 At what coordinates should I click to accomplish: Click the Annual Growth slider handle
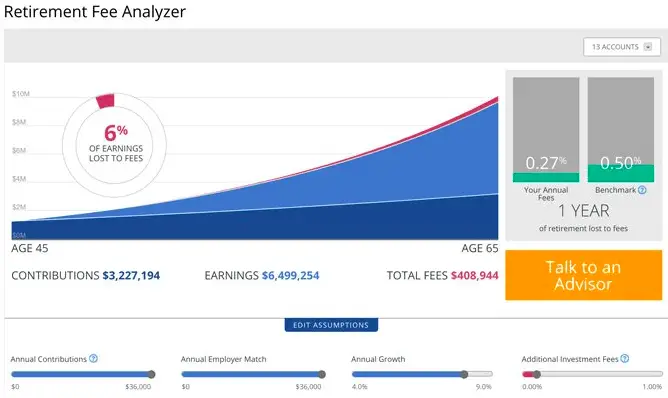tap(464, 375)
